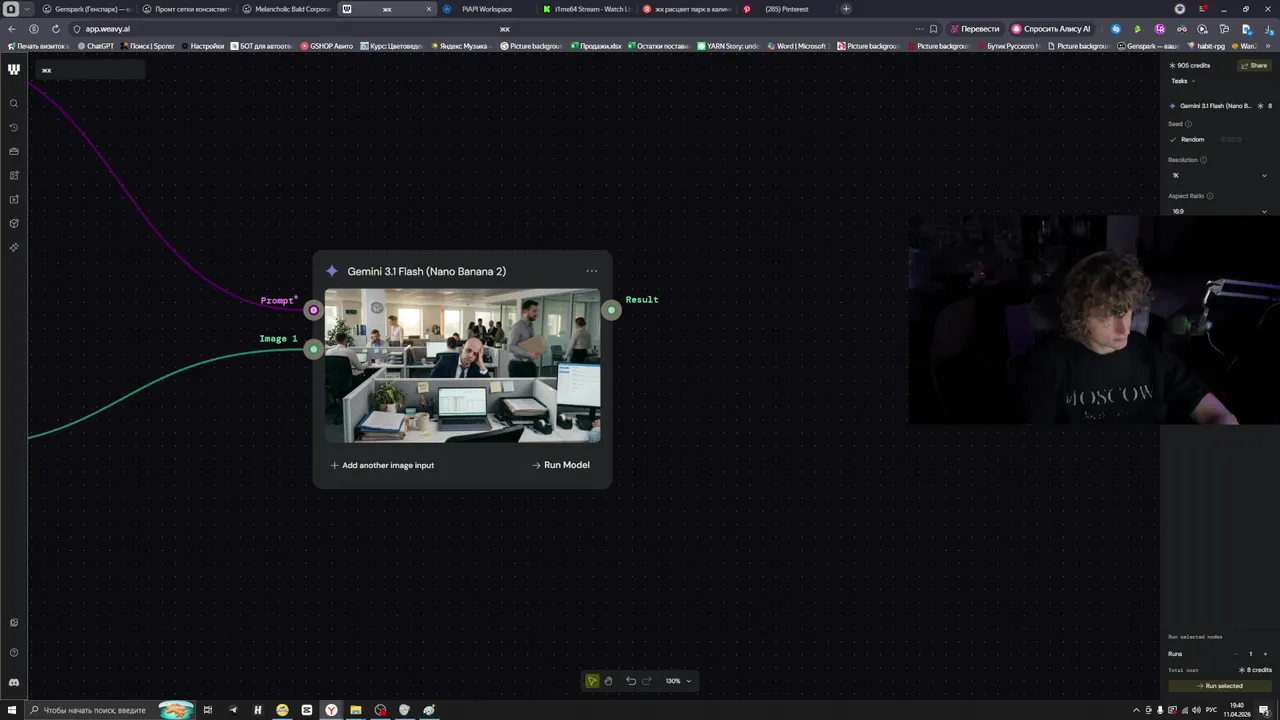Image resolution: width=1280 pixels, height=720 pixels.
Task: Click Спросить Алису AI button
Action: pos(1051,29)
